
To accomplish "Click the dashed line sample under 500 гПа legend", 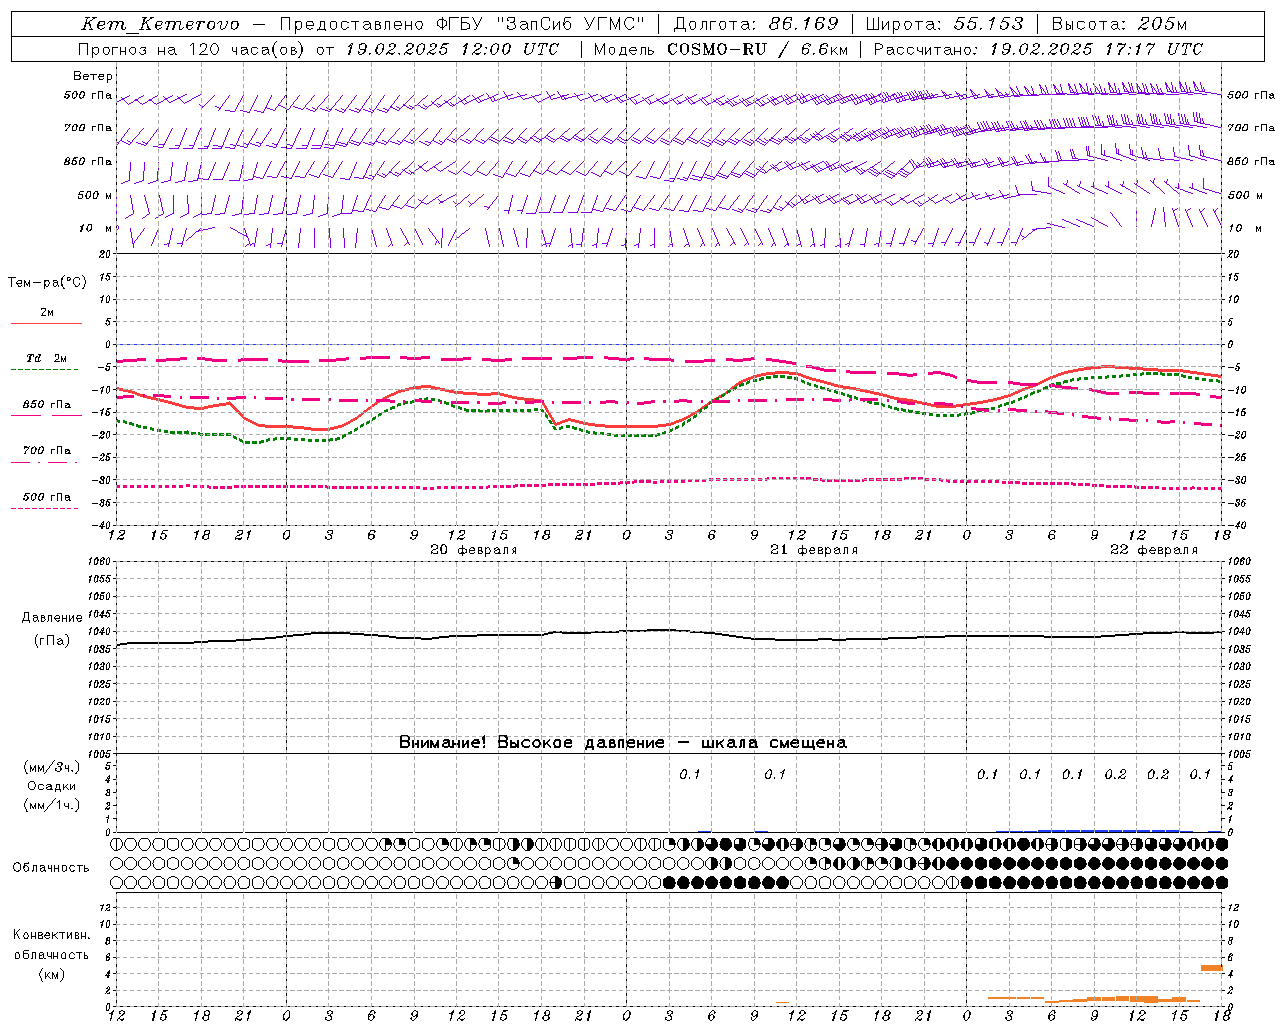I will point(44,508).
